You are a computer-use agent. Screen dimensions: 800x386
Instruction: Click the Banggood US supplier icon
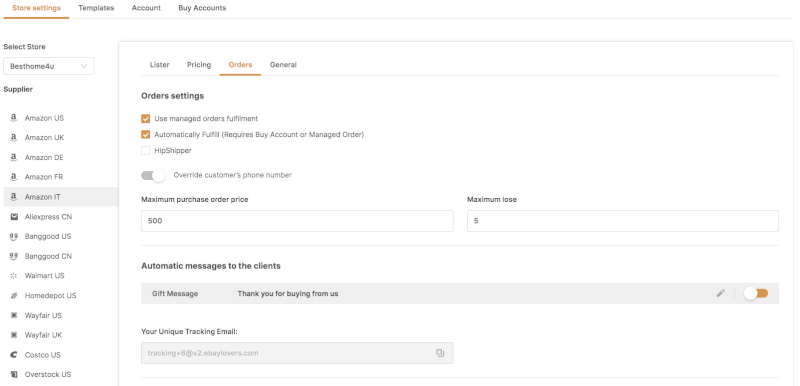pyautogui.click(x=14, y=237)
